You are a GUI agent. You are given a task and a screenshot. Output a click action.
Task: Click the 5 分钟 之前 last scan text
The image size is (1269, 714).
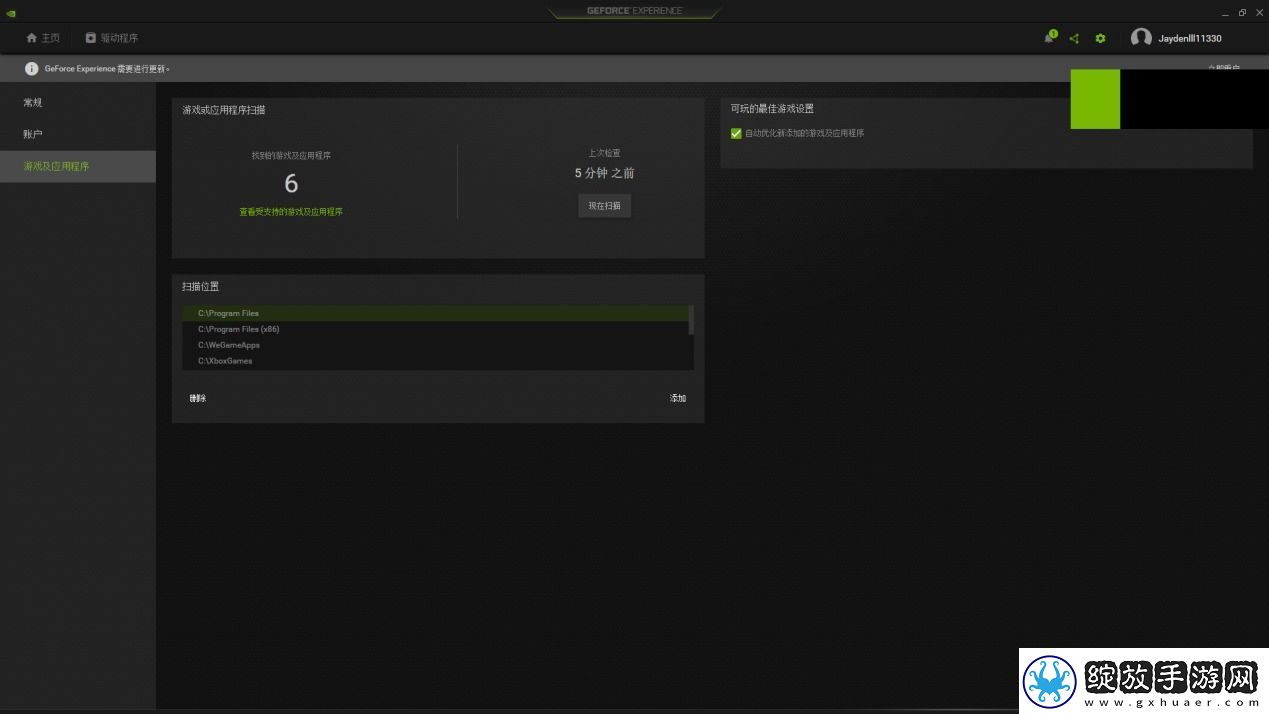pos(604,173)
